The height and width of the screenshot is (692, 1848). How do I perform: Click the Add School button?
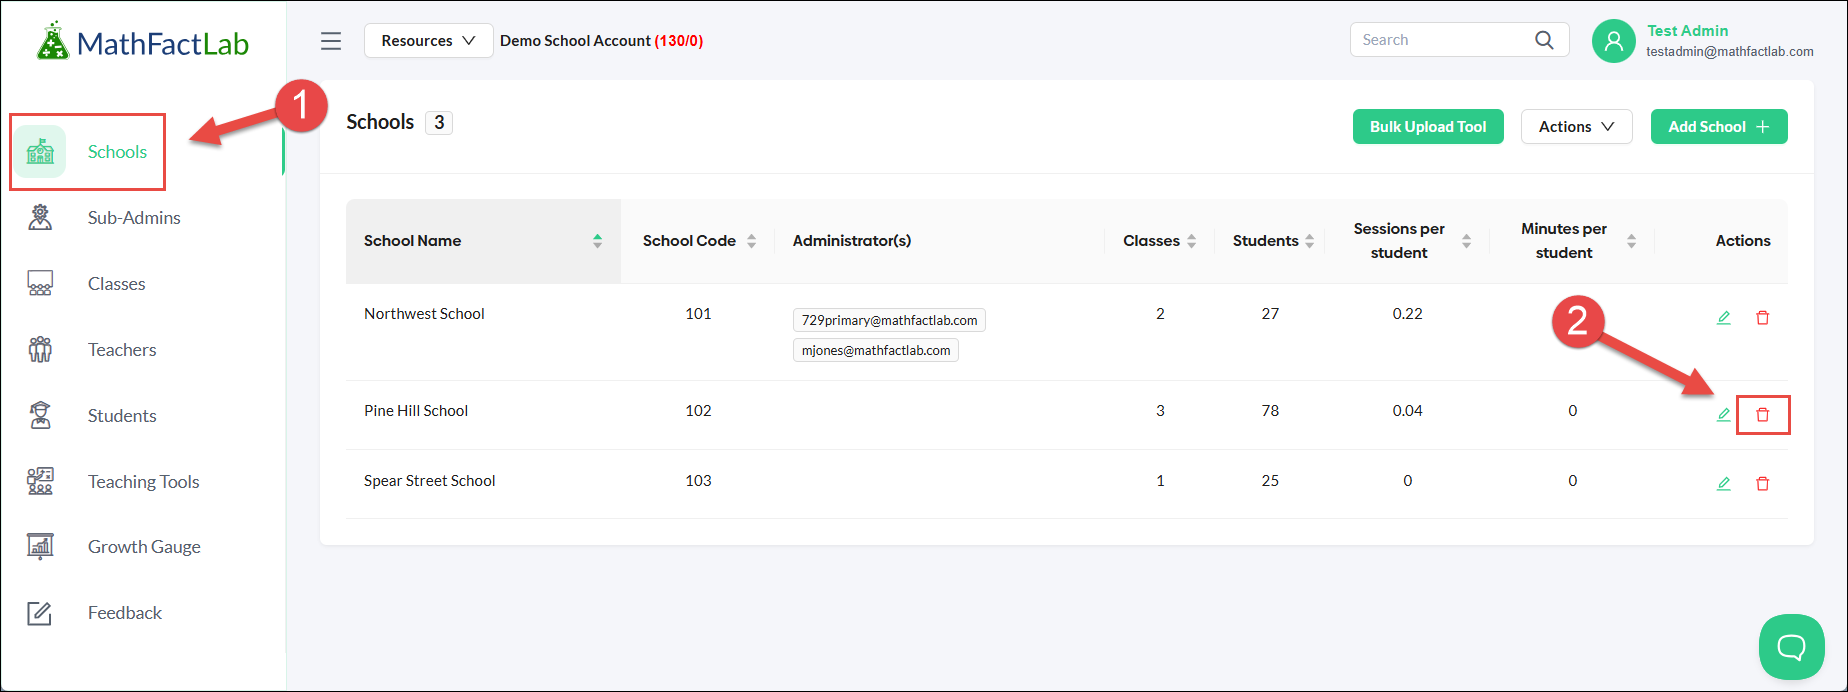pyautogui.click(x=1719, y=127)
